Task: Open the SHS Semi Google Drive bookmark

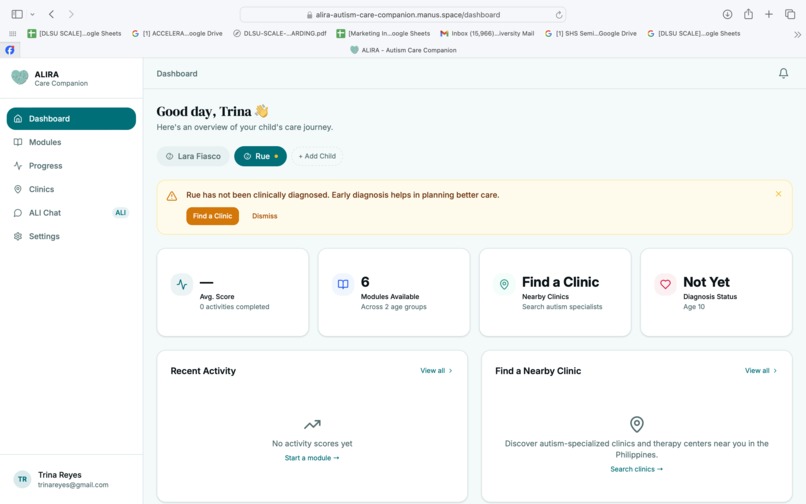Action: (591, 33)
